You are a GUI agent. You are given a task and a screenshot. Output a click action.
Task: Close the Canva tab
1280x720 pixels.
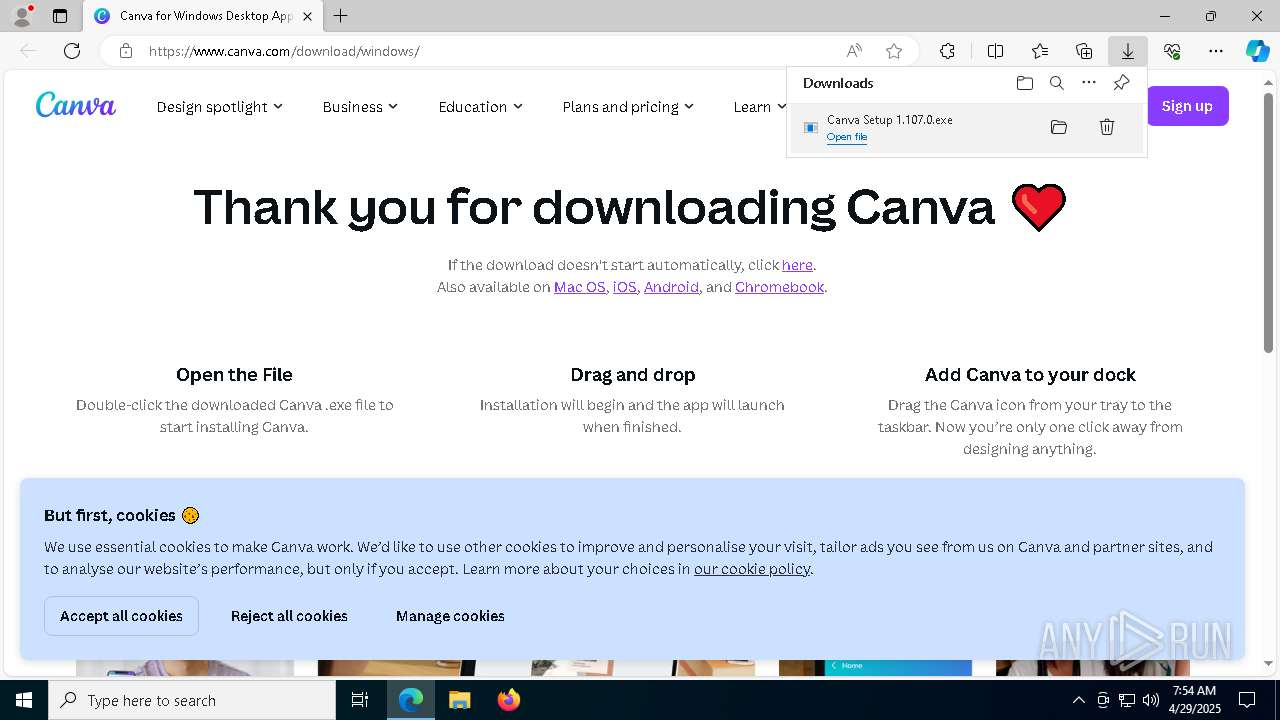coord(307,16)
